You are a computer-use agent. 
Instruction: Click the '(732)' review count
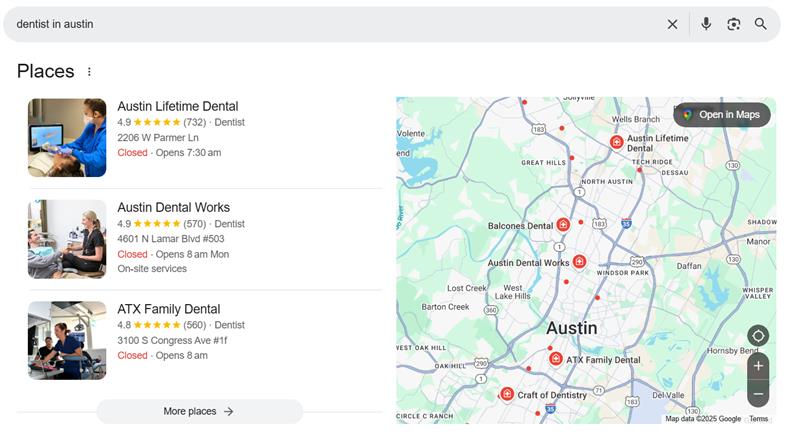[194, 122]
